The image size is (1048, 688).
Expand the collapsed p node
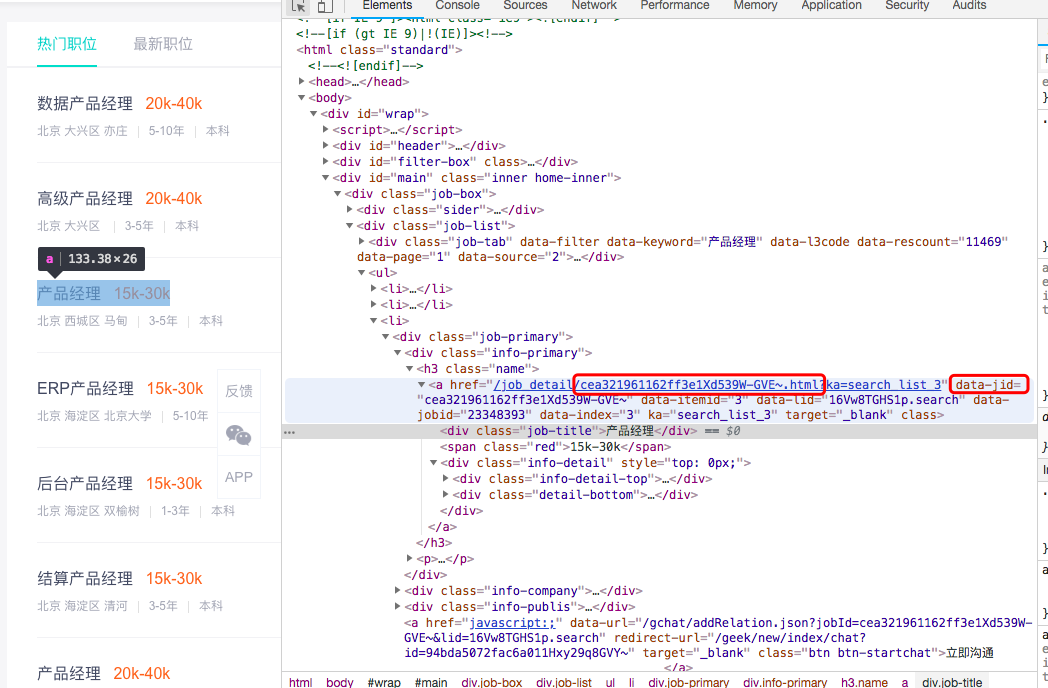(410, 558)
